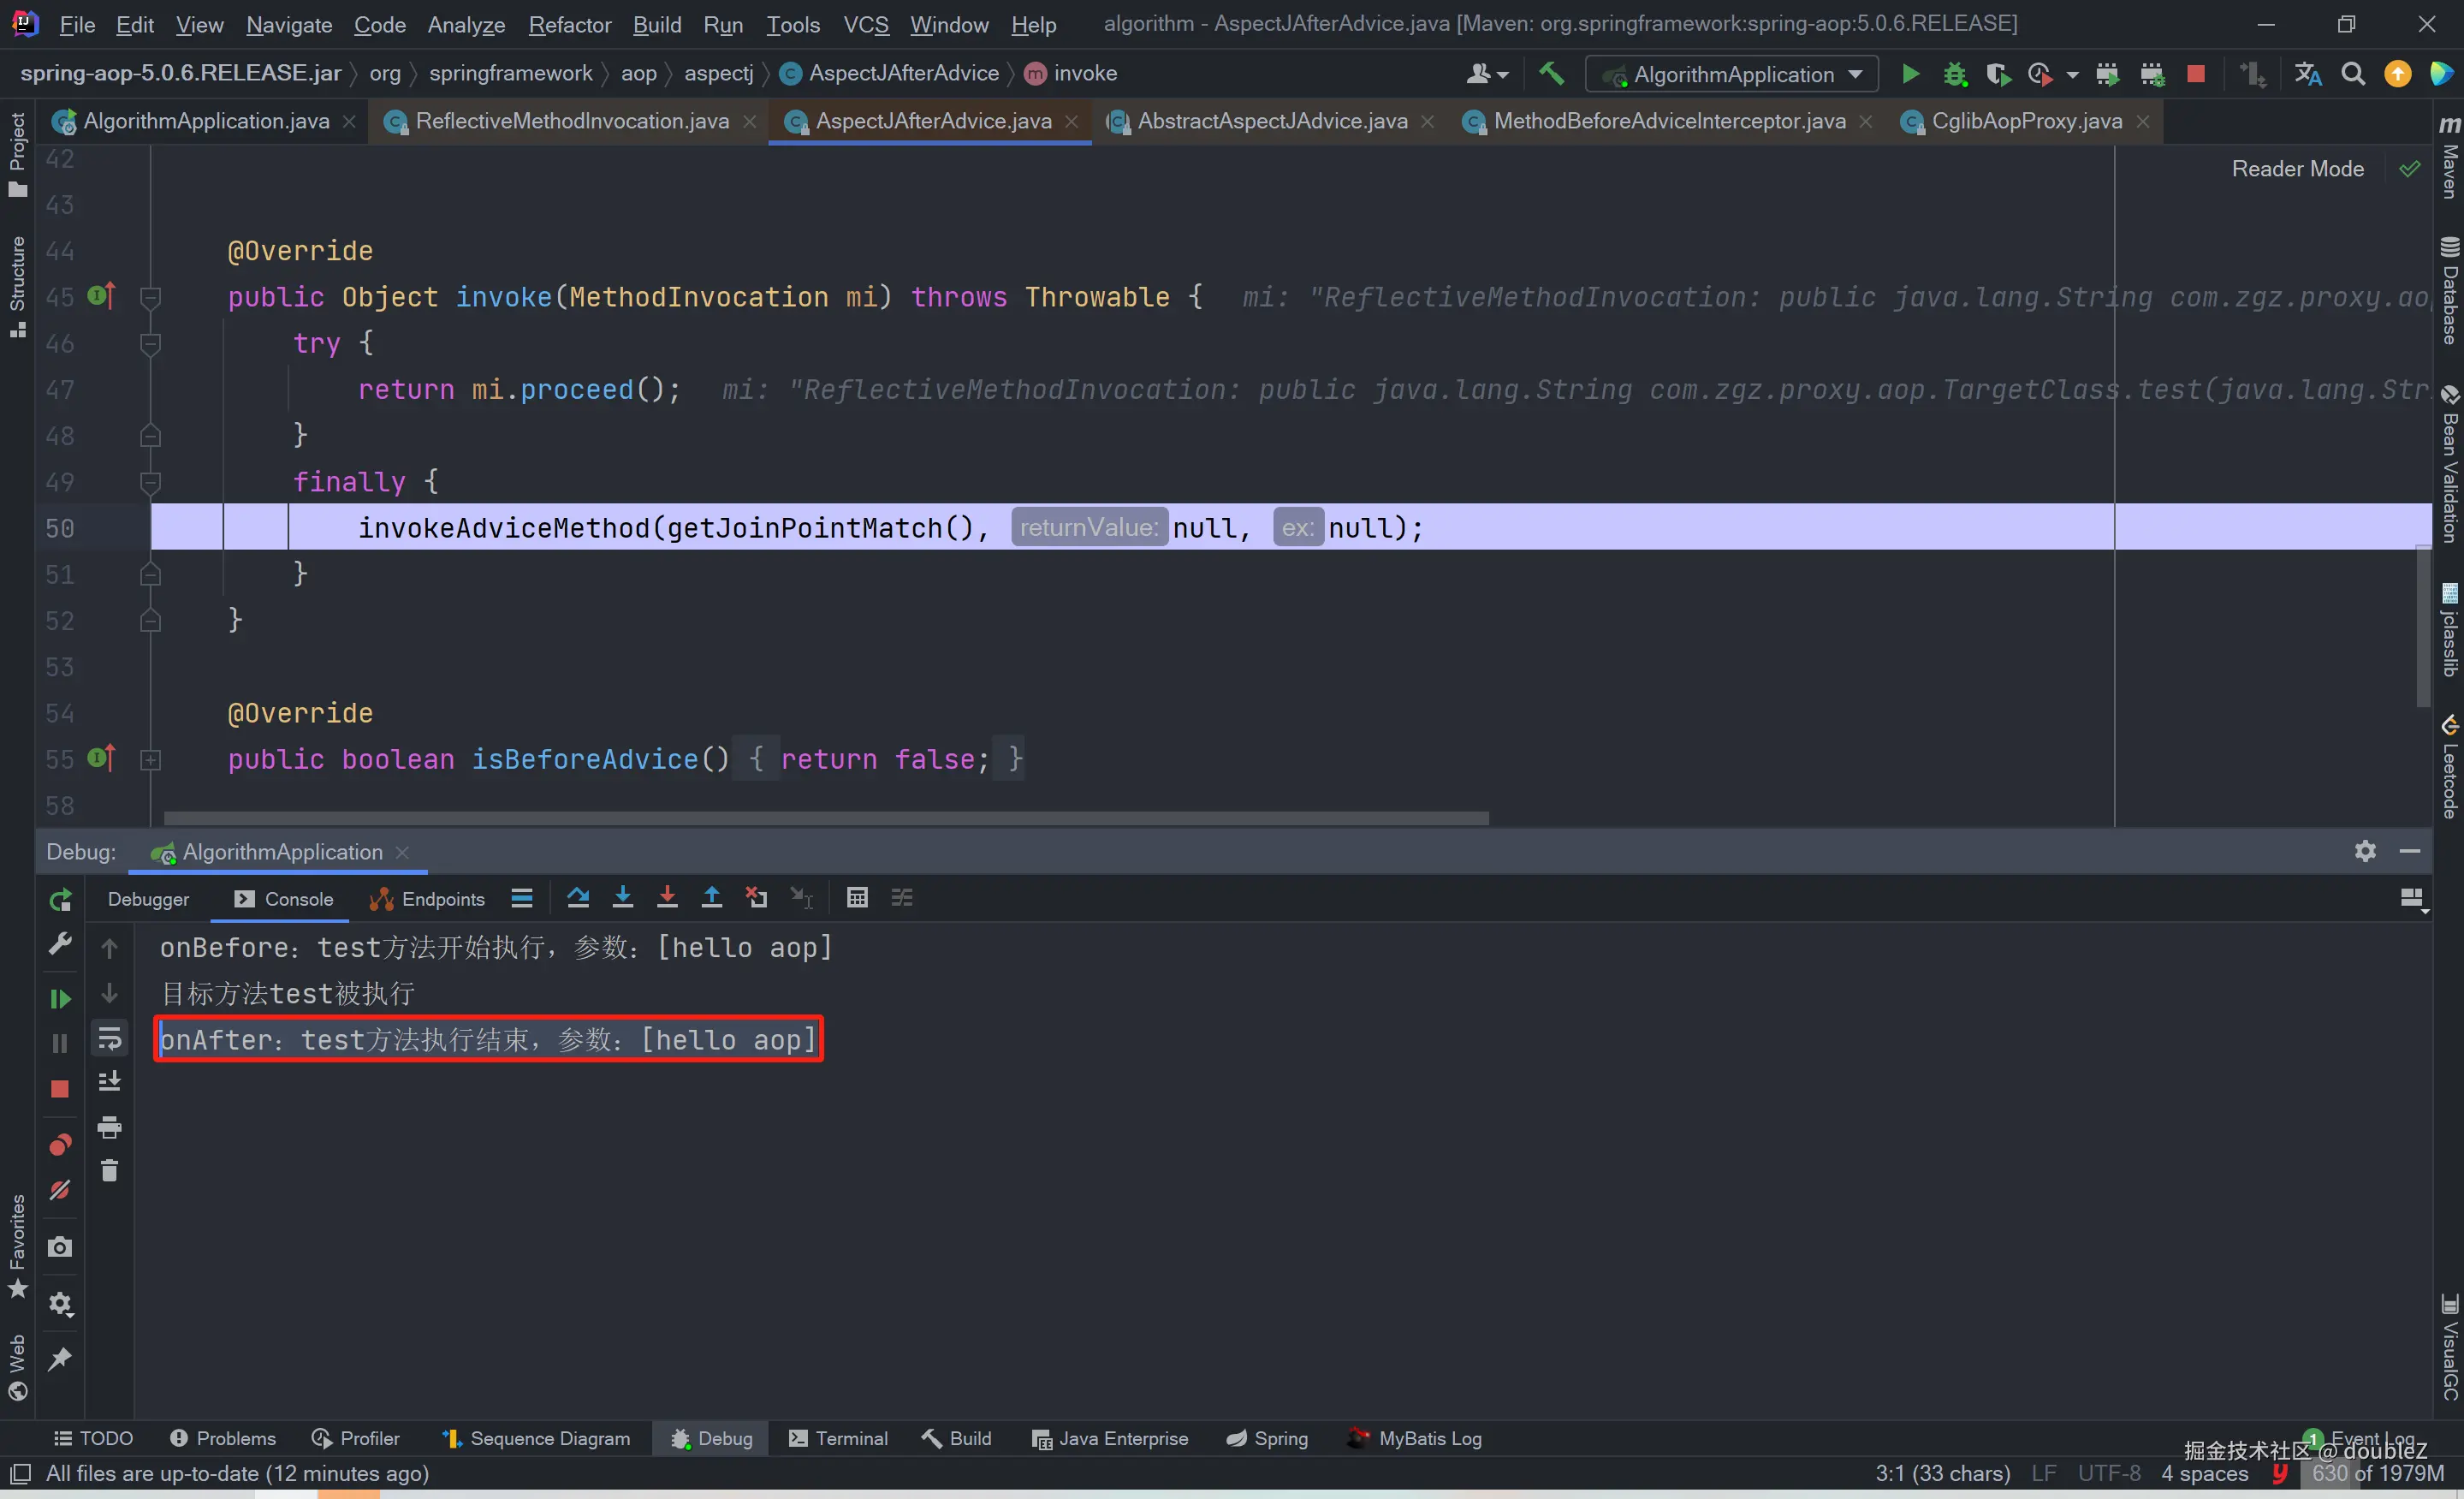Click the Rerun AlgorithmApplication icon
This screenshot has width=2464, height=1499.
click(60, 900)
